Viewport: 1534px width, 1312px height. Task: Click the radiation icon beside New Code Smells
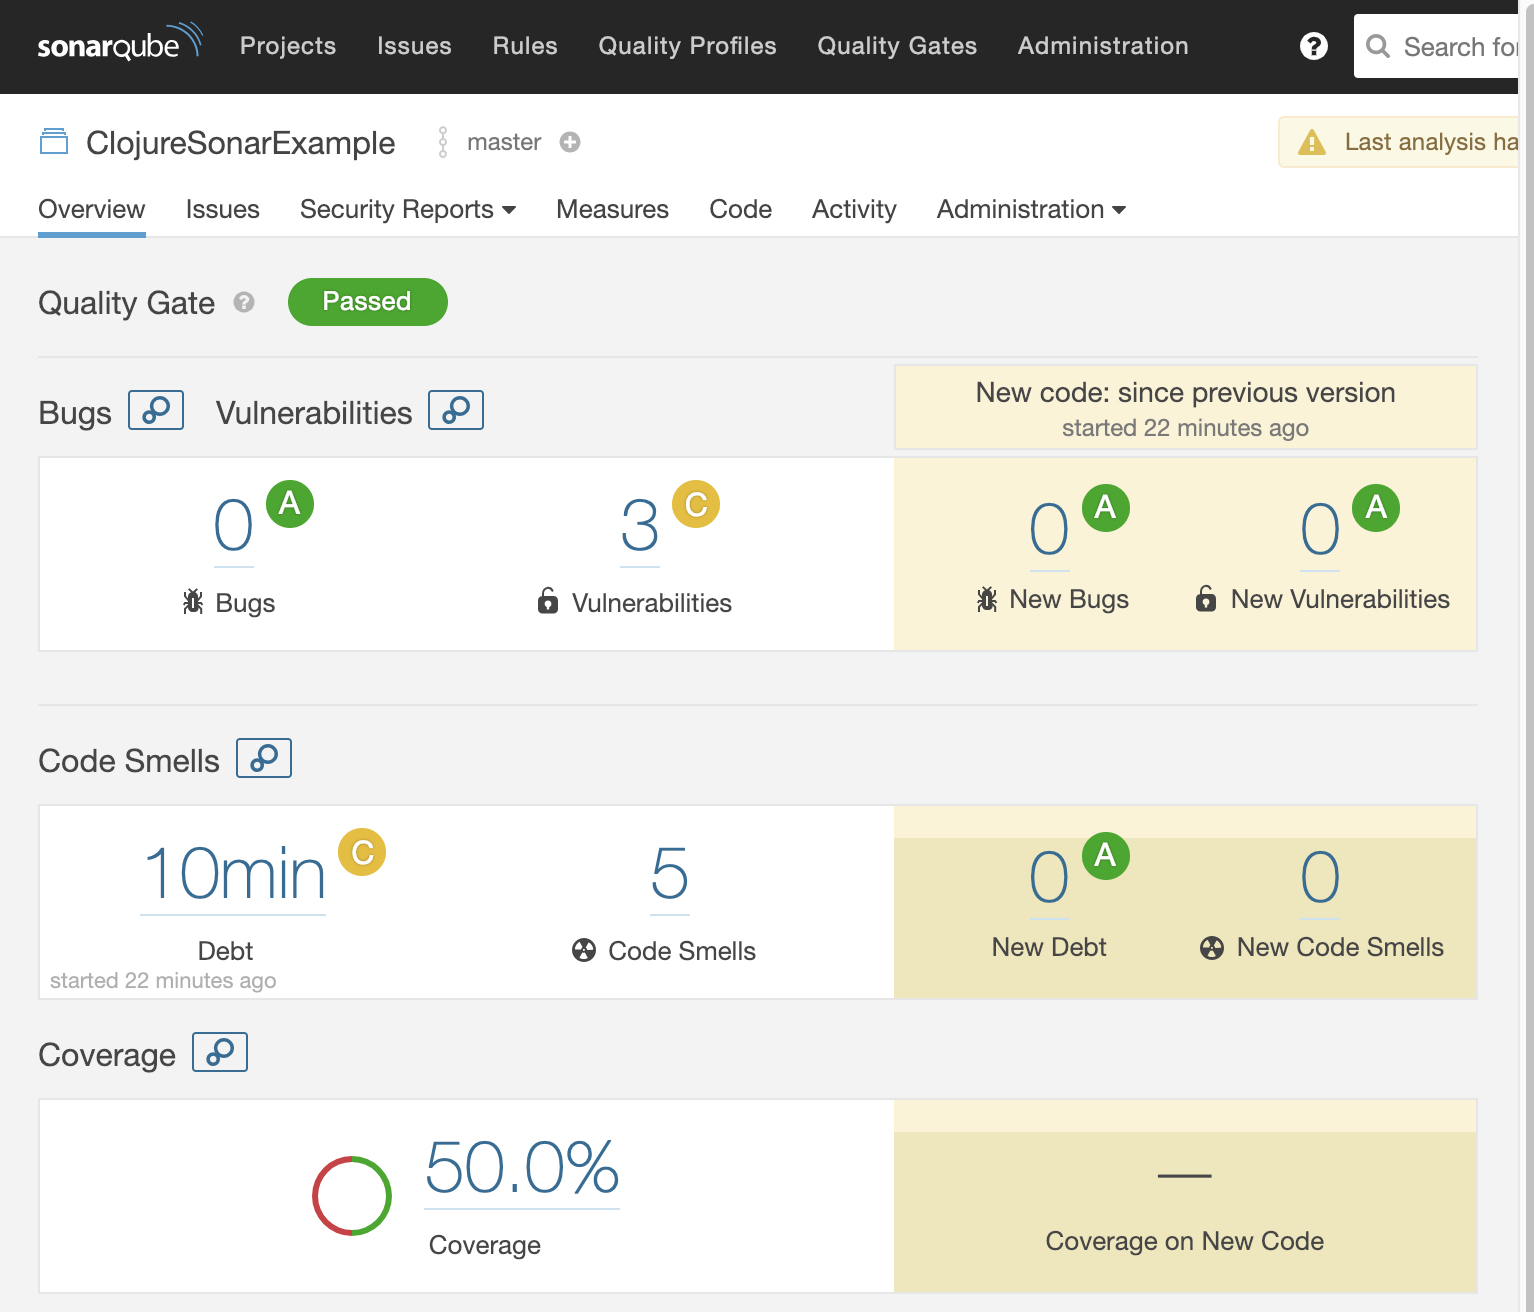coord(1212,947)
